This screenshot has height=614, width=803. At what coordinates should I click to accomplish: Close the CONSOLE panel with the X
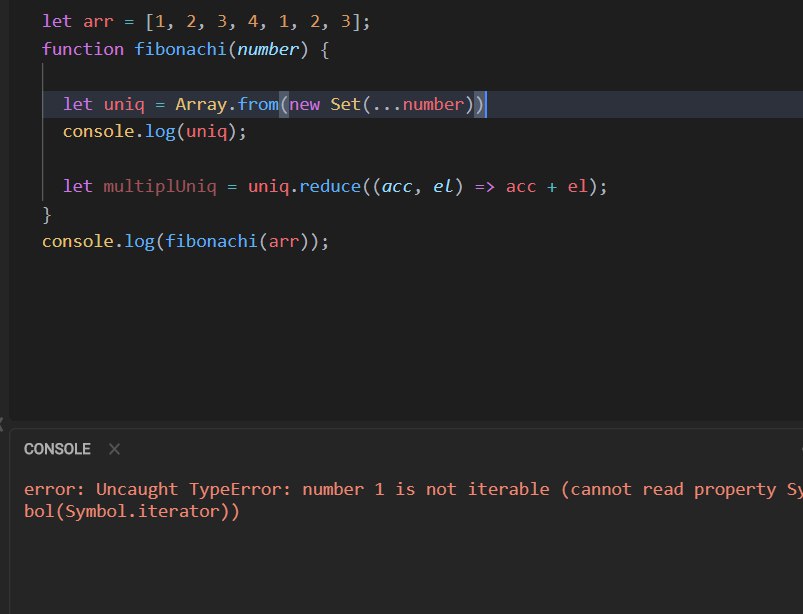[114, 449]
